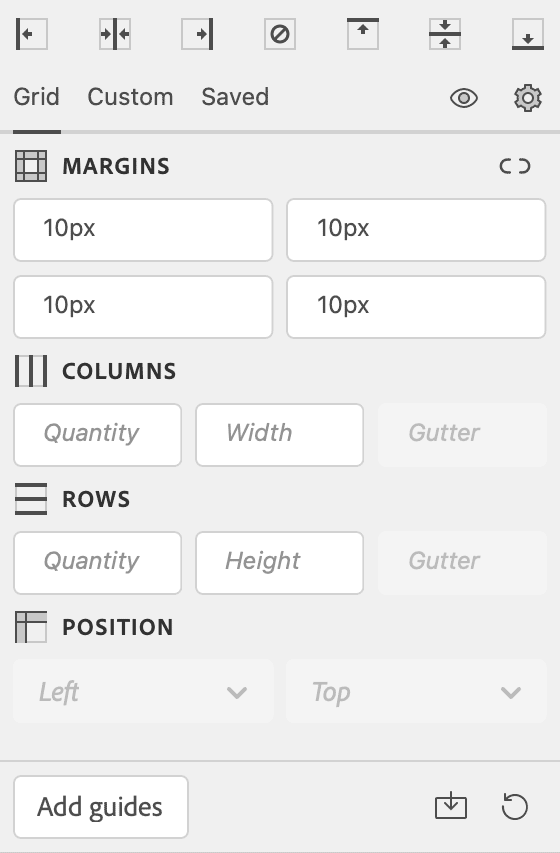The image size is (560, 853).
Task: Toggle guide visibility with the eye icon
Action: (x=464, y=98)
